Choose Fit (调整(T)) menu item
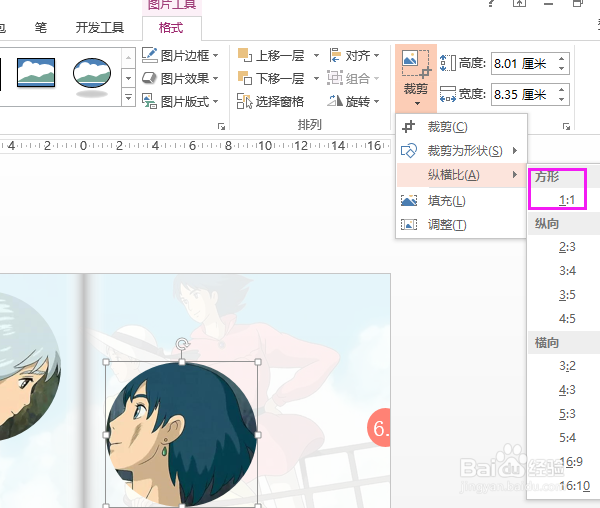The width and height of the screenshot is (600, 508). [461, 225]
